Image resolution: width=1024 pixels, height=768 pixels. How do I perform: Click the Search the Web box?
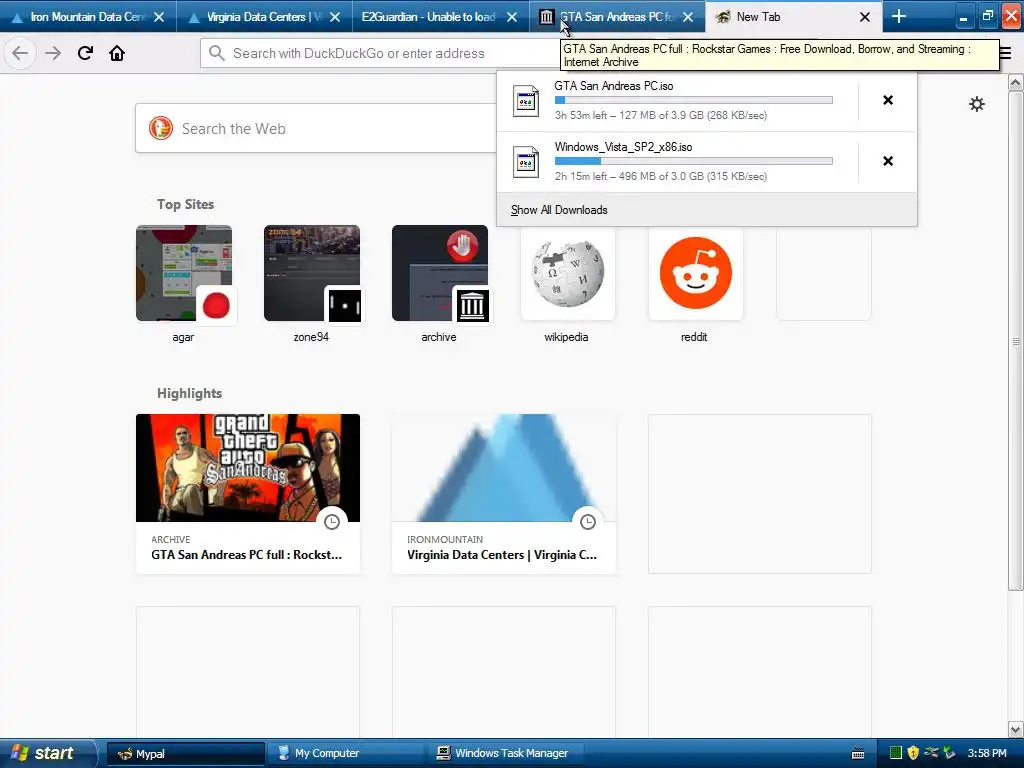[315, 129]
